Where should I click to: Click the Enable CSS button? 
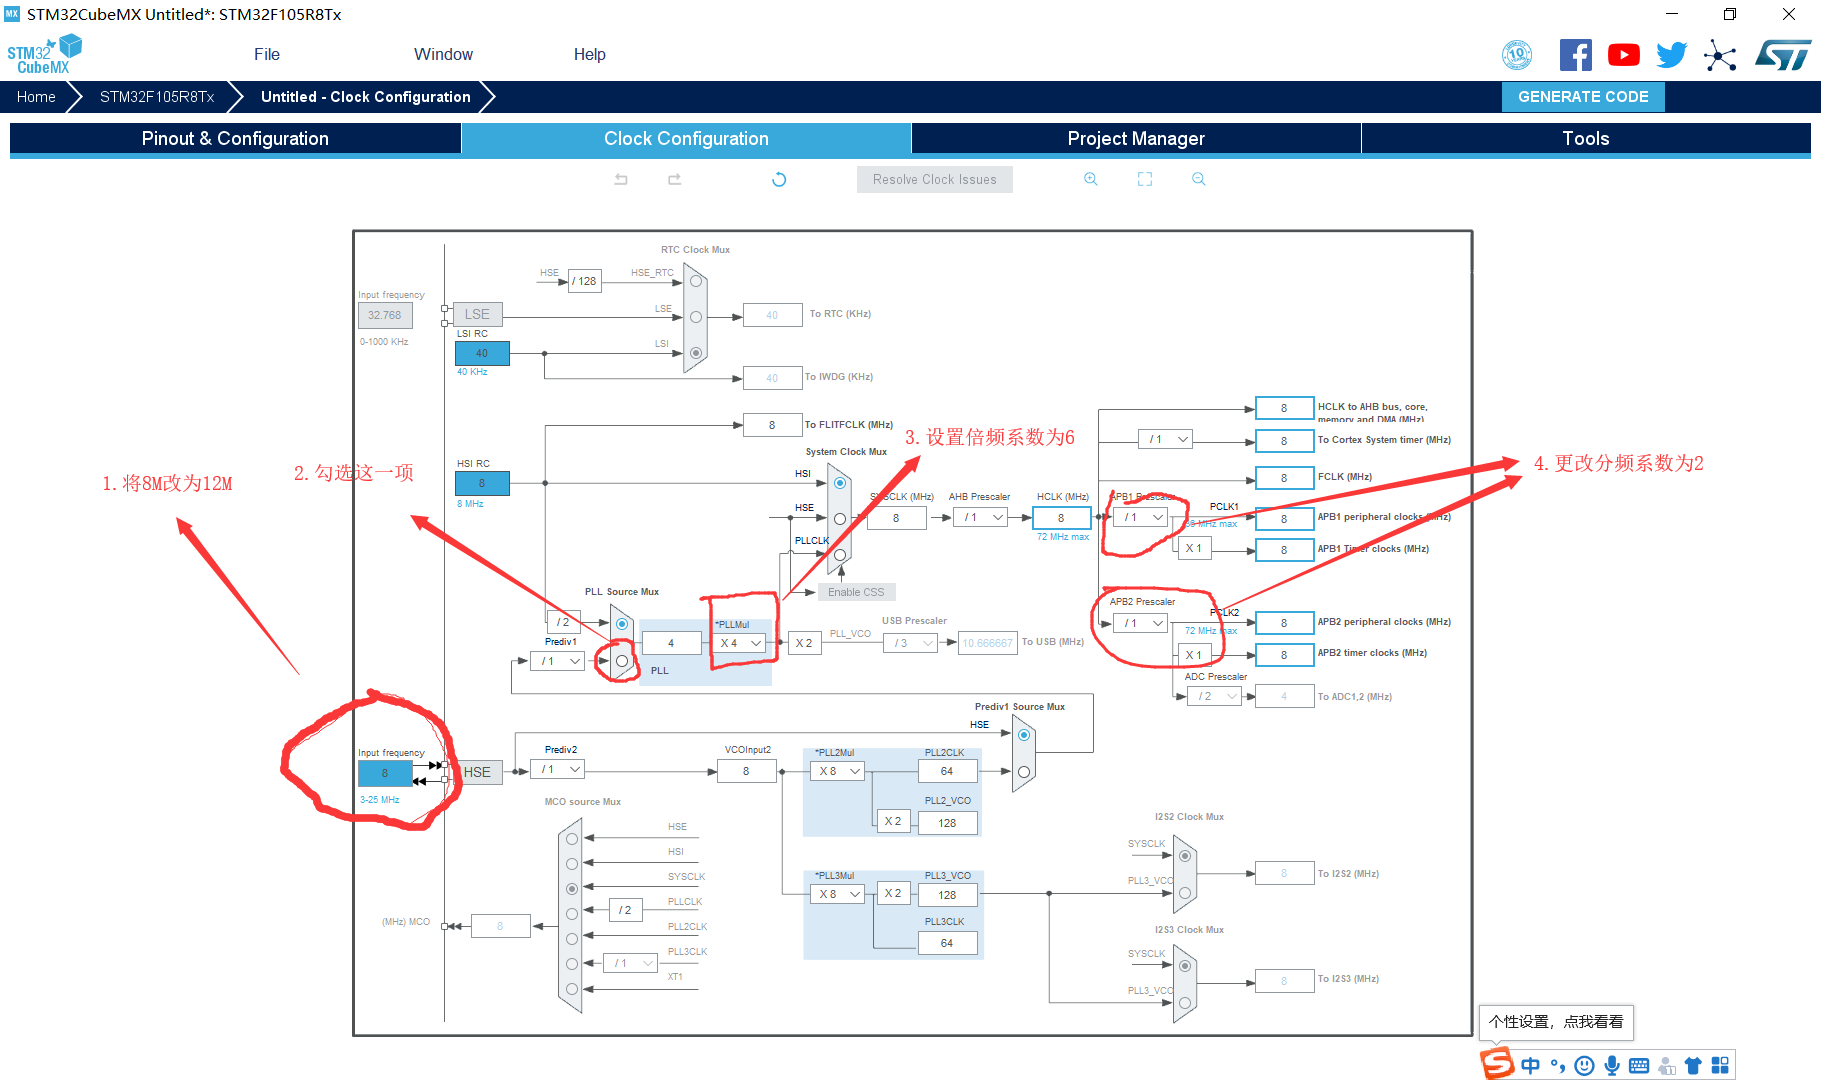(x=856, y=592)
